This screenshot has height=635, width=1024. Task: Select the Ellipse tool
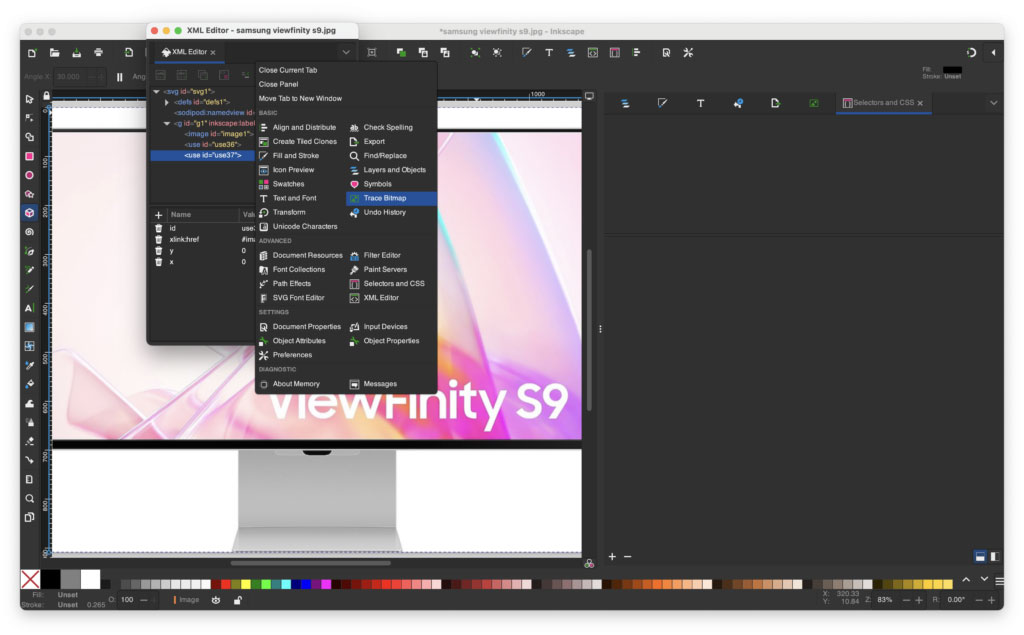click(x=29, y=175)
